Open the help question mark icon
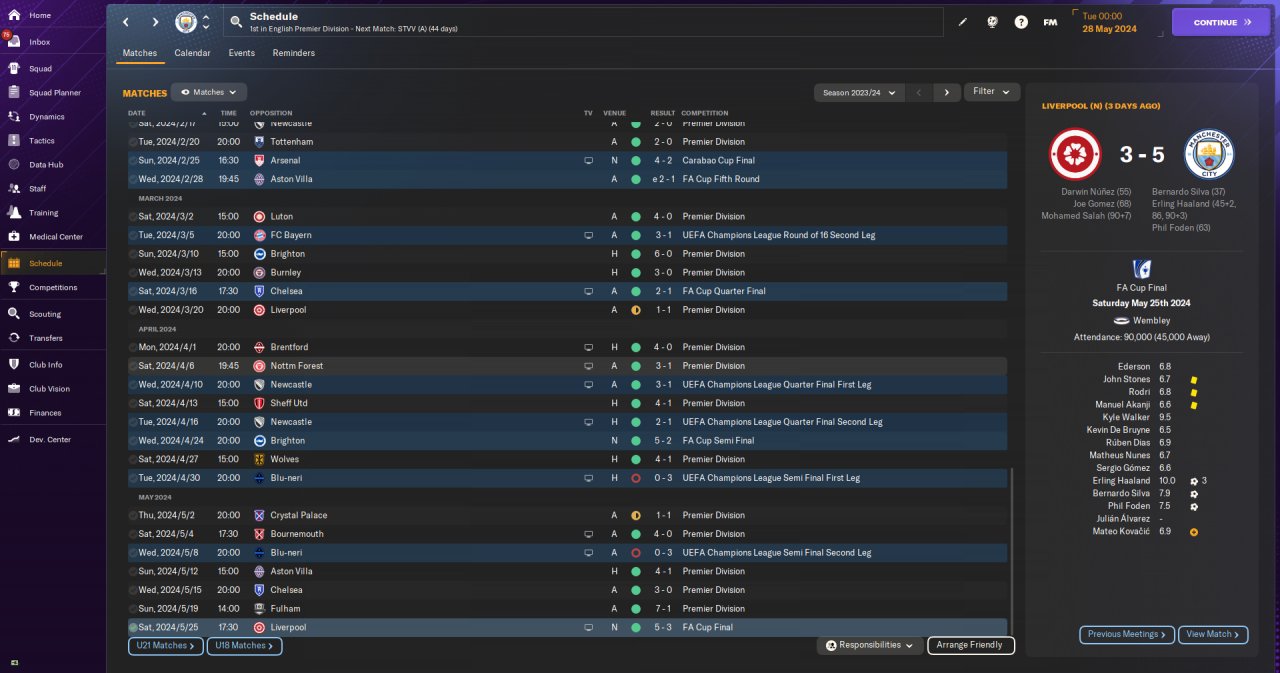The width and height of the screenshot is (1280, 673). [x=1021, y=22]
